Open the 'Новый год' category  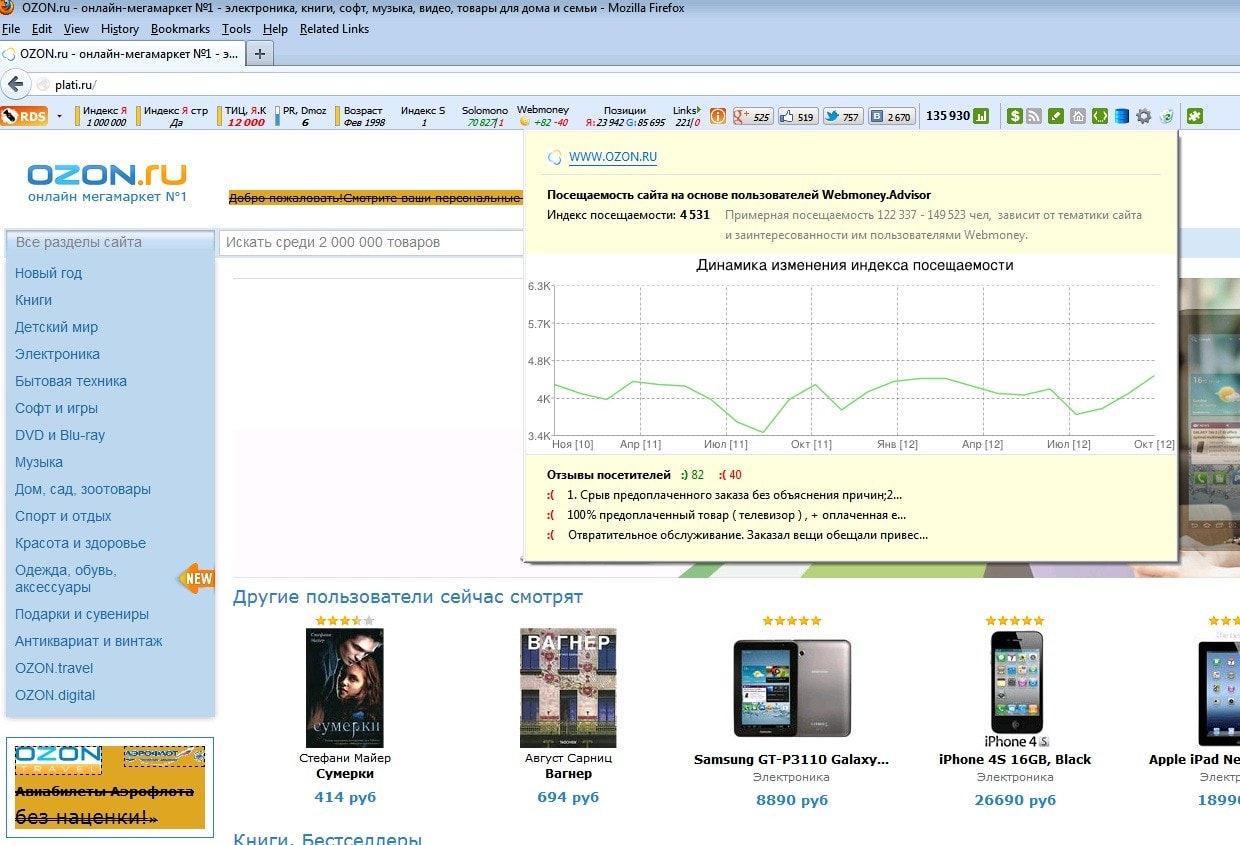48,273
